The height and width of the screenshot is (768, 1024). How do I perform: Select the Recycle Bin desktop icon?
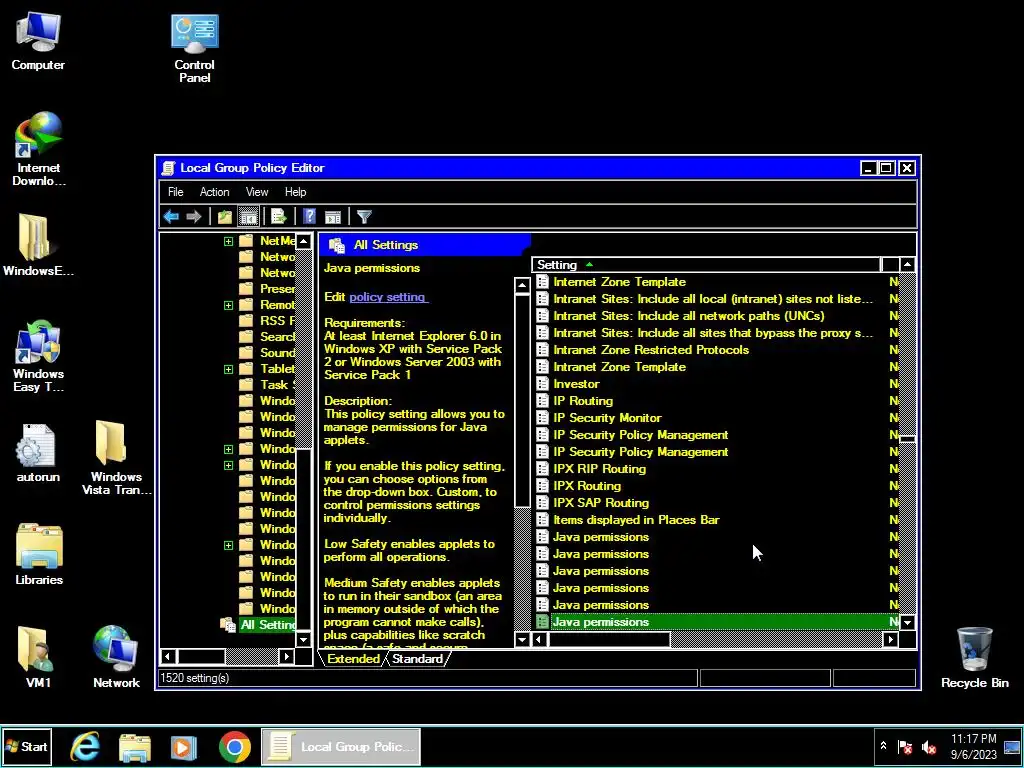coord(974,656)
